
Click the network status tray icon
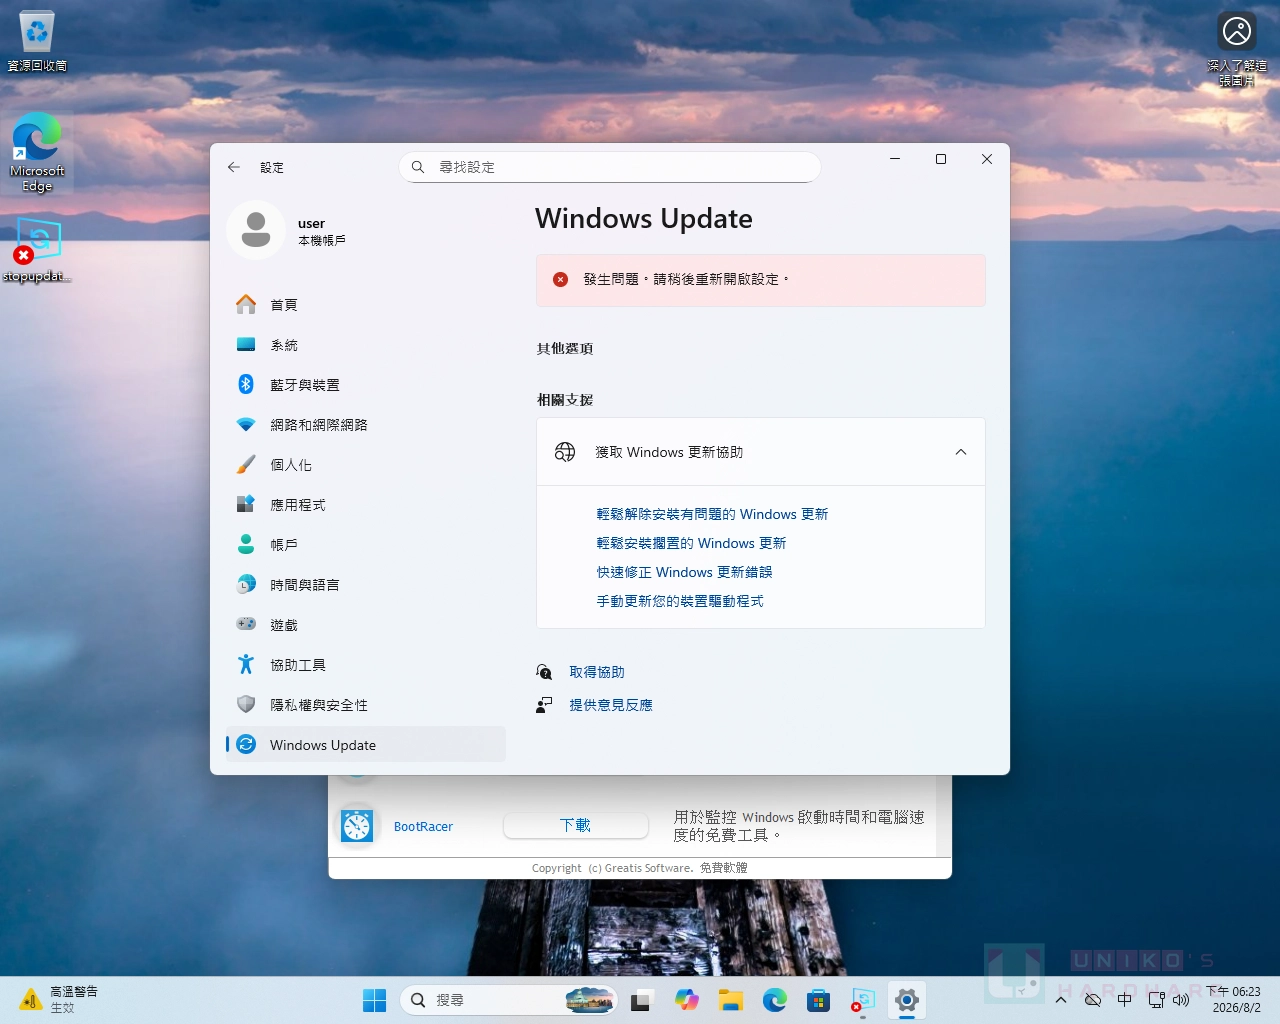tap(1157, 1000)
